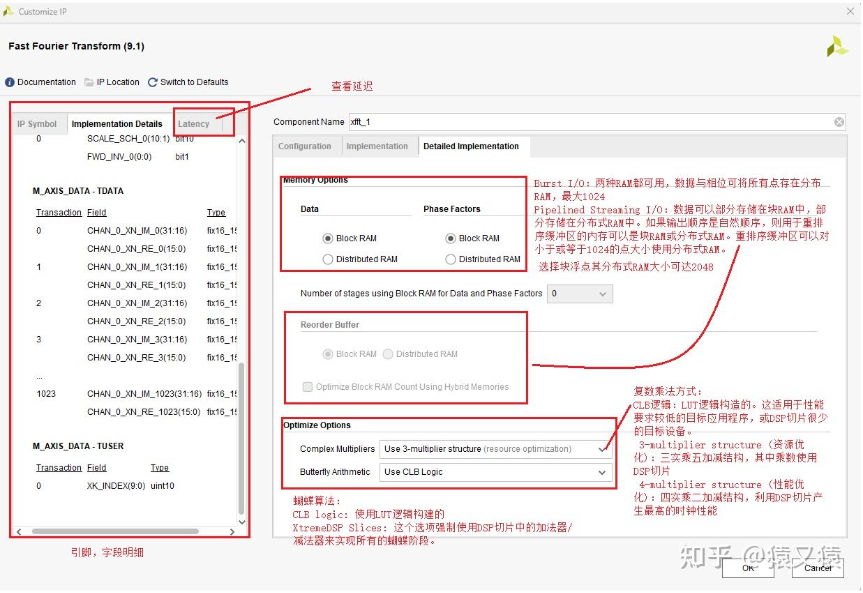Click the Xilinx logo in top-right corner
Image resolution: width=863 pixels, height=593 pixels.
point(836,46)
